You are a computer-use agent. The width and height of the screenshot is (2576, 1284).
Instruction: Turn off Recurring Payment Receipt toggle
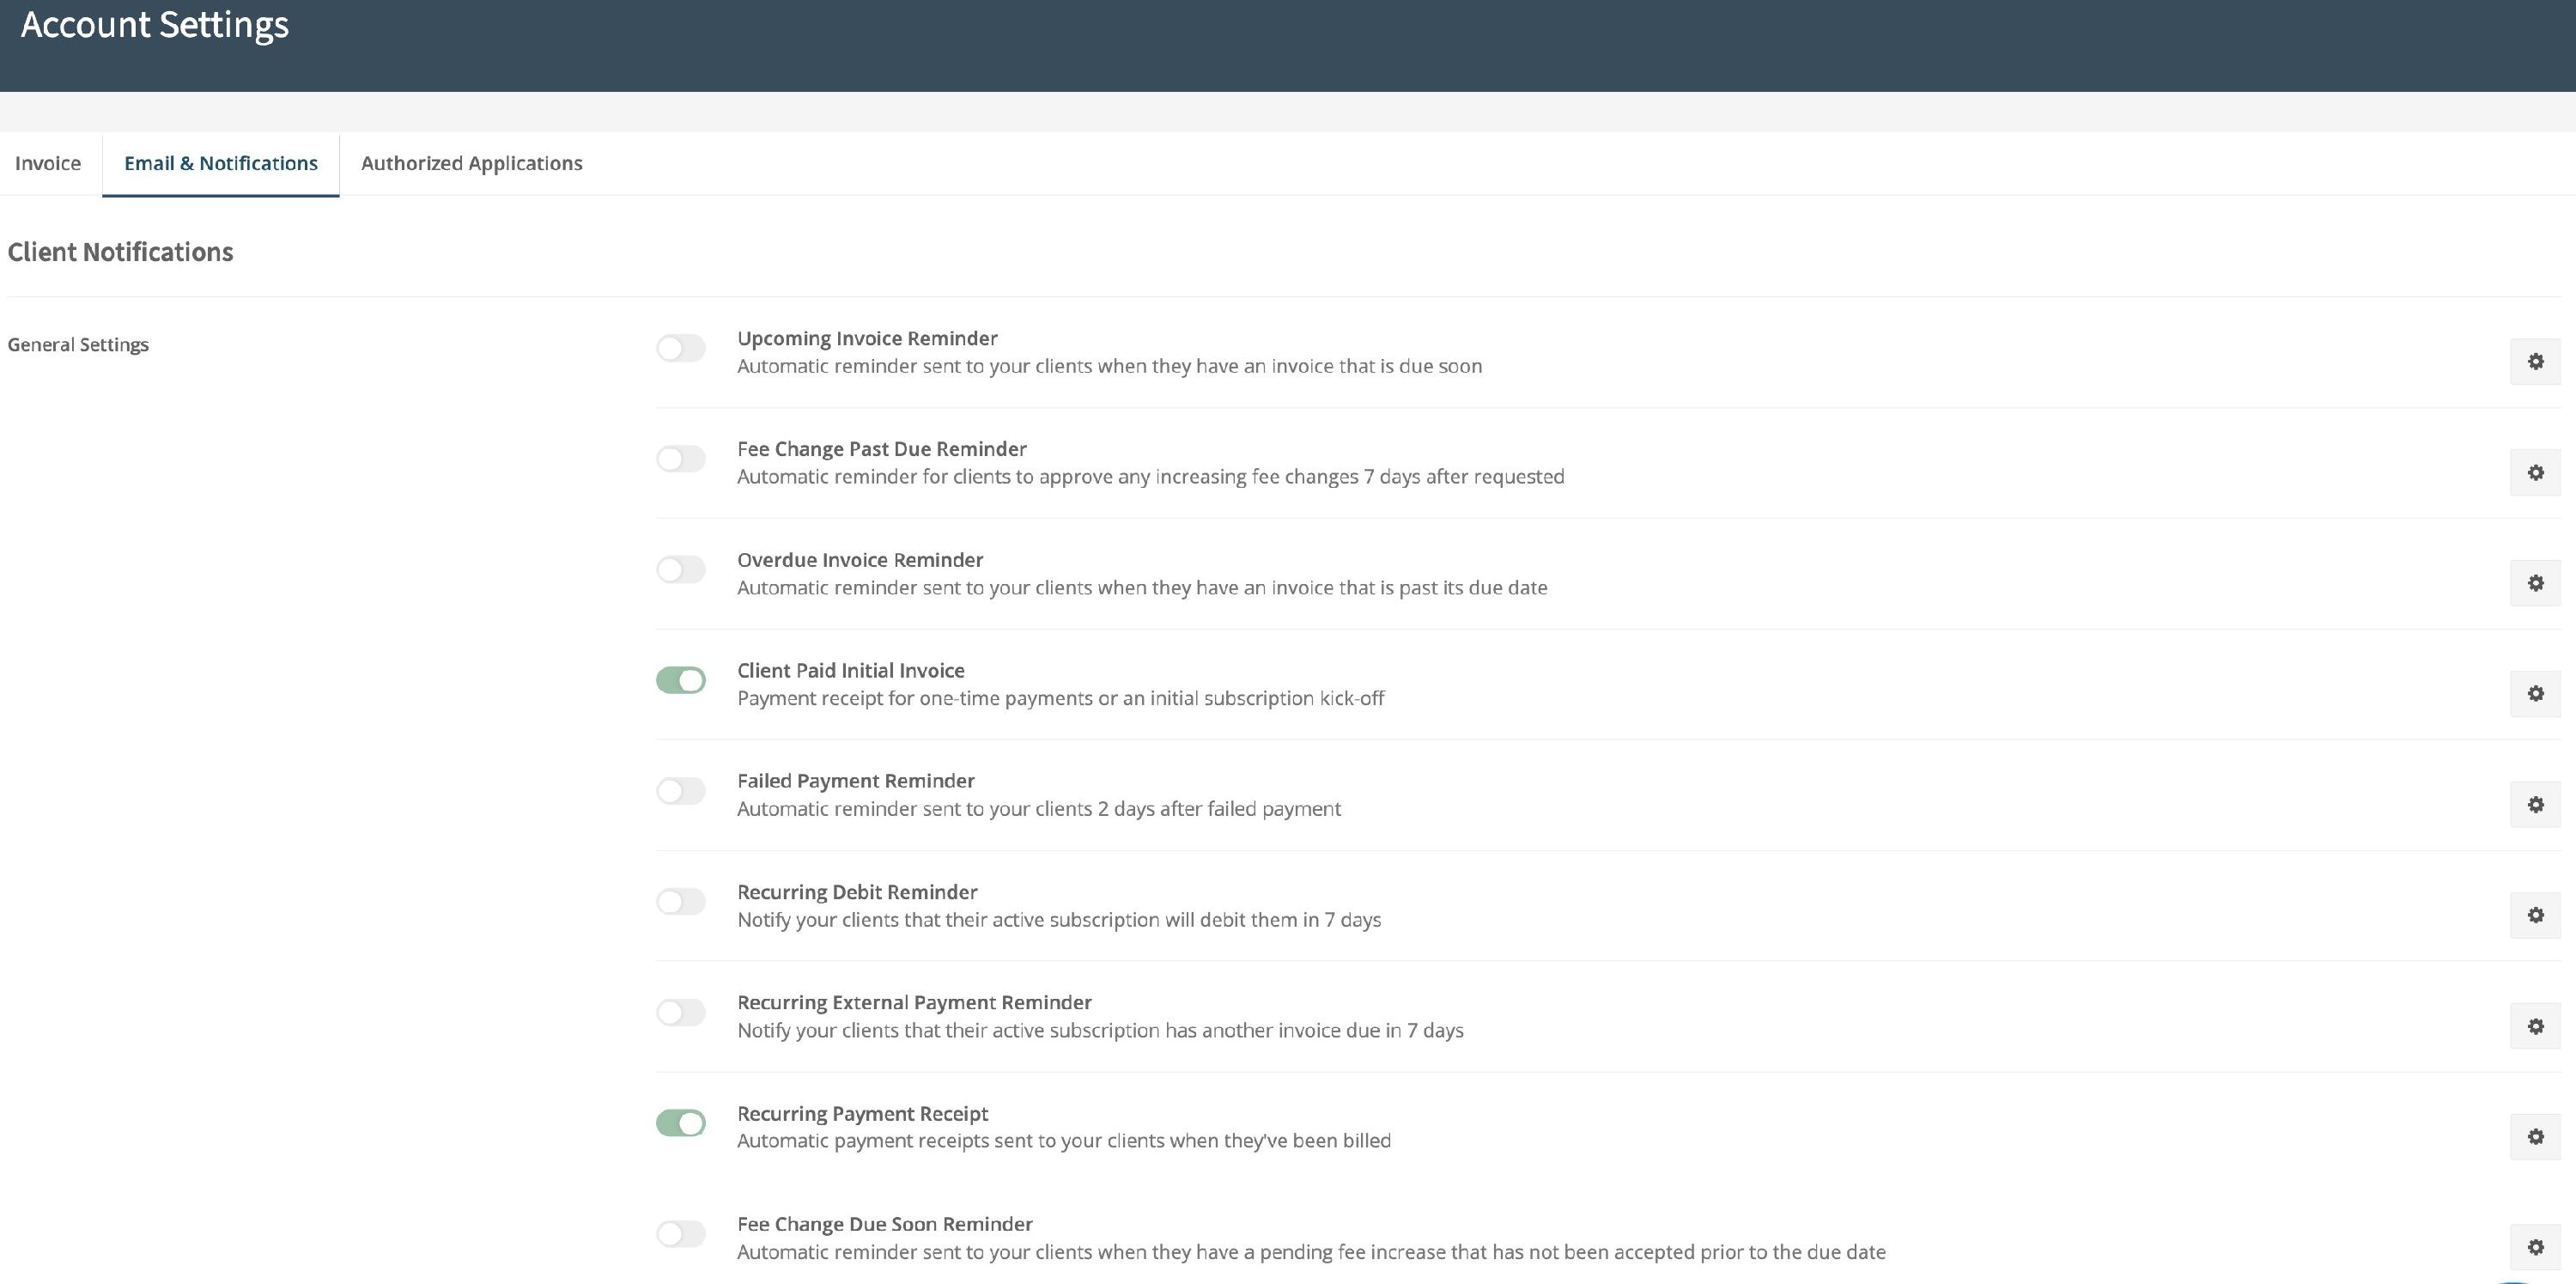coord(681,1123)
